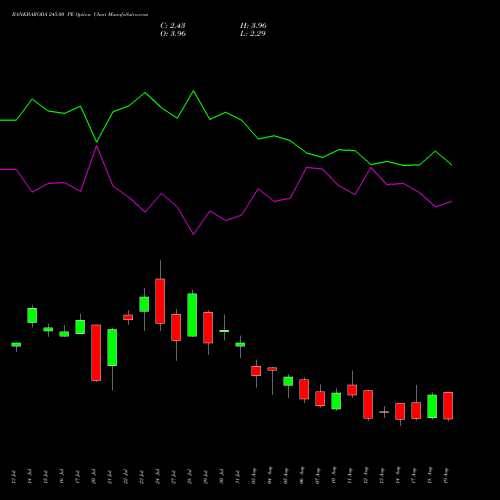Select the close value C: 2.43

173,26
